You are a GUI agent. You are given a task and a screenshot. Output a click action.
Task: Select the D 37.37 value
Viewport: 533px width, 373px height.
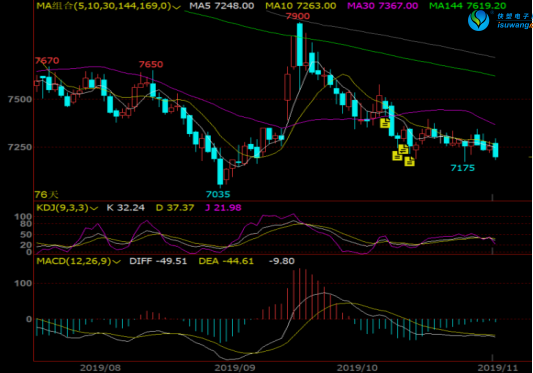click(175, 208)
